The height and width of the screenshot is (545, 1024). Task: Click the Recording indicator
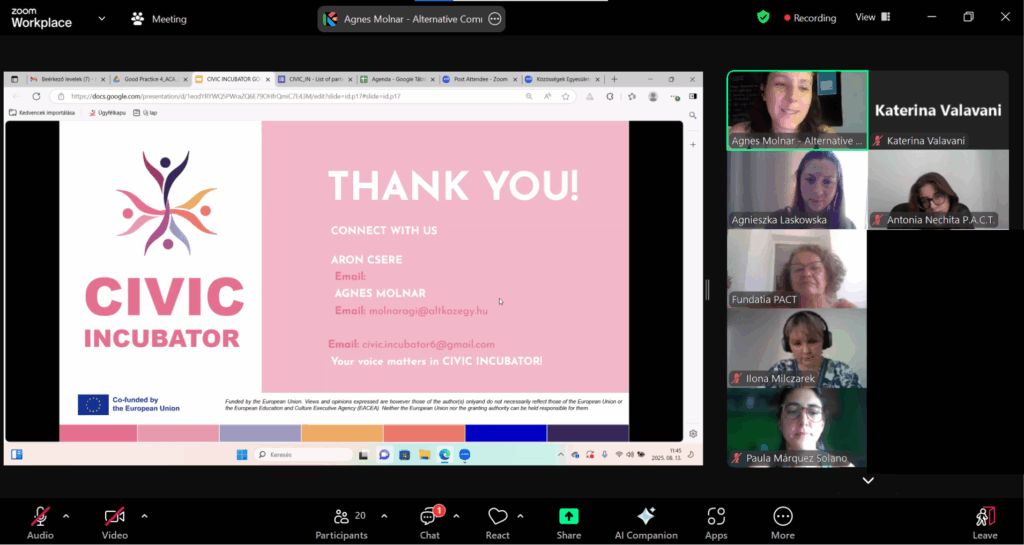pos(810,18)
